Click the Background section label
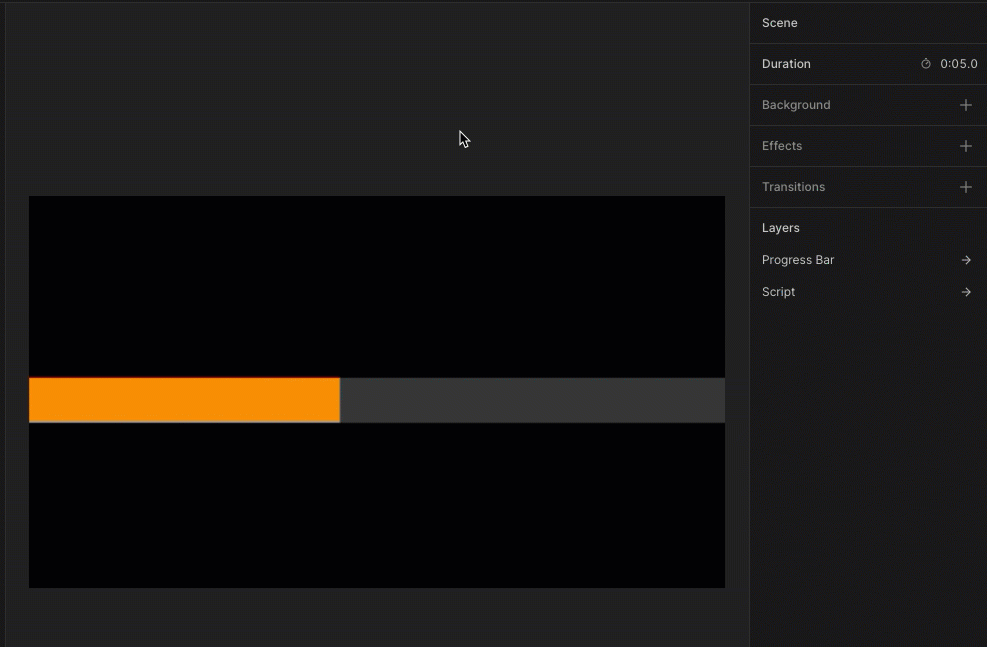Viewport: 987px width, 647px height. (x=796, y=104)
